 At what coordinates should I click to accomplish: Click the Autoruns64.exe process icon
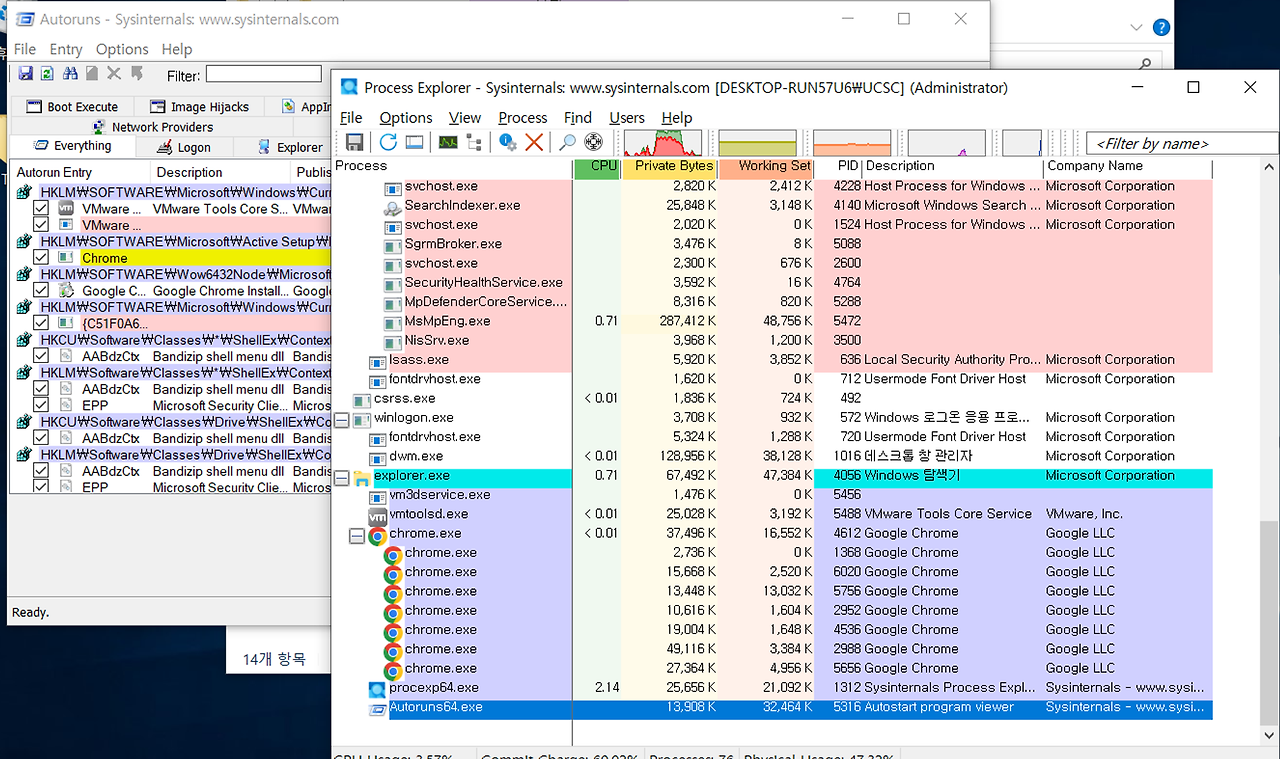[377, 709]
